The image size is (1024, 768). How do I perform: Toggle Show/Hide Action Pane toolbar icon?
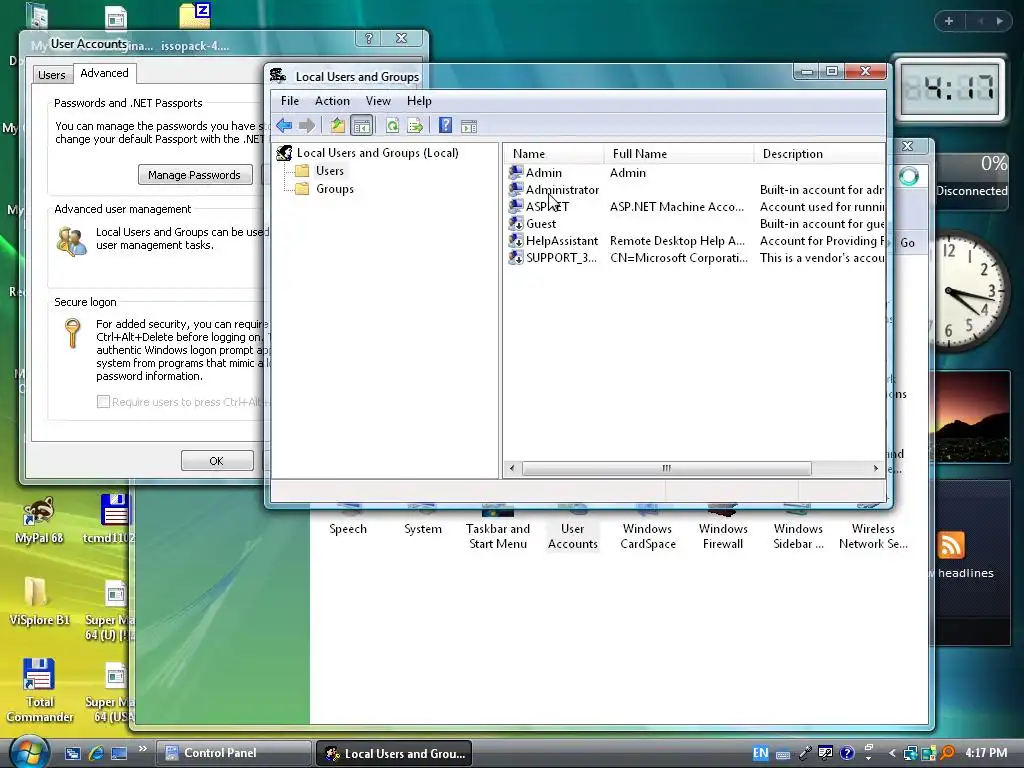click(469, 126)
